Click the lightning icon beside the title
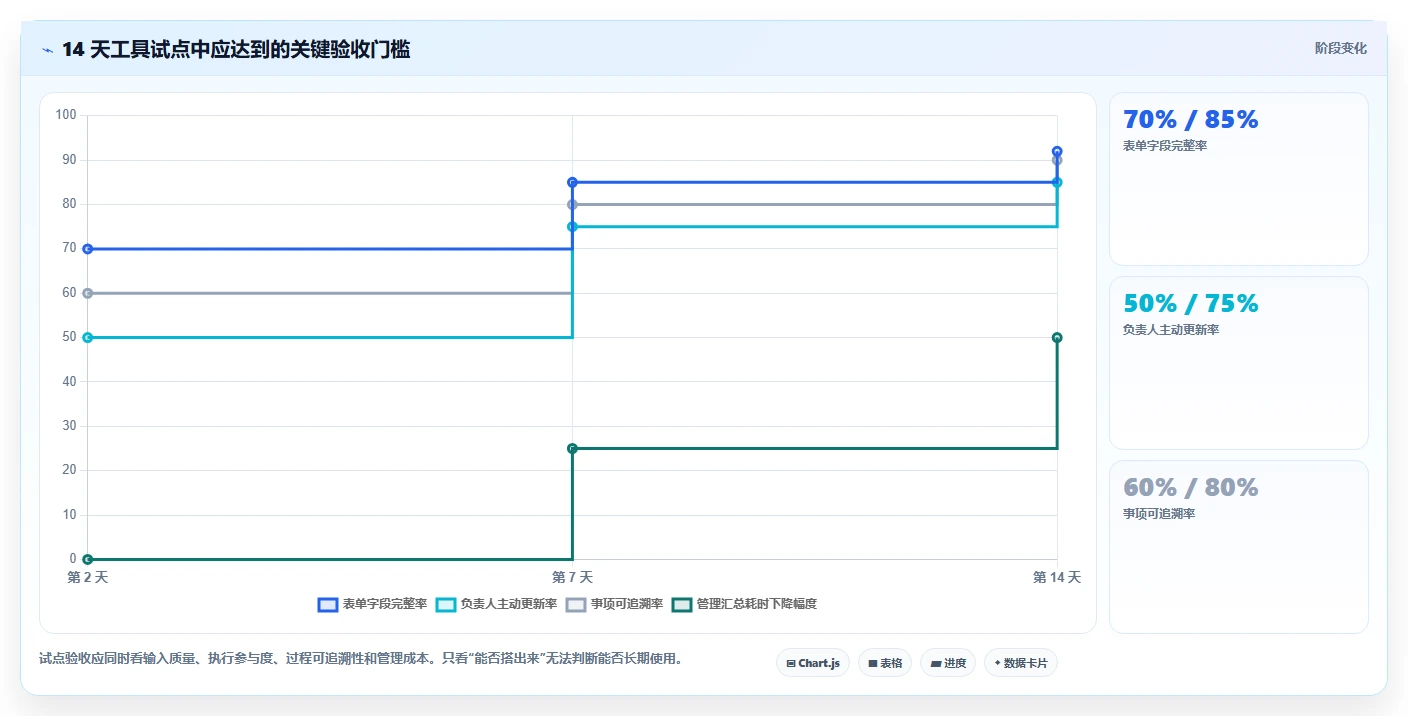The height and width of the screenshot is (716, 1408). [47, 49]
